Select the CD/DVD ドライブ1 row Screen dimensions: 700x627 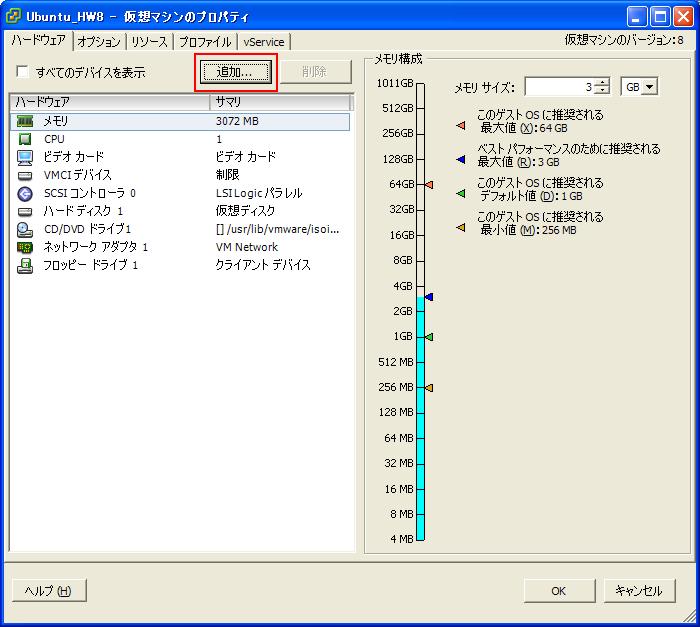[x=180, y=230]
